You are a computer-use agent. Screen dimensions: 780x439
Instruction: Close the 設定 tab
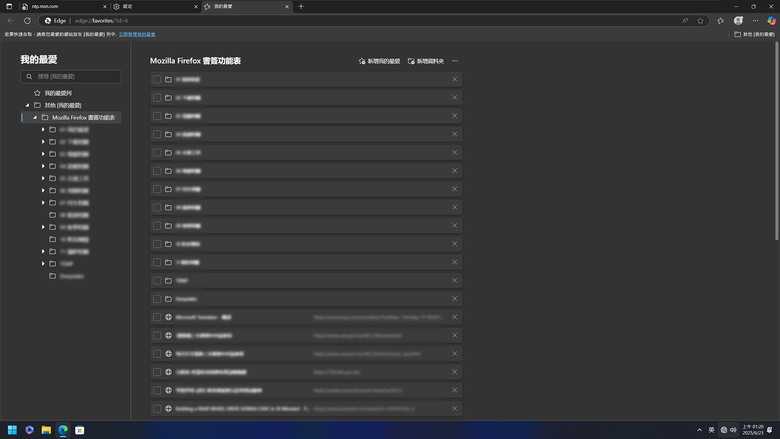pyautogui.click(x=195, y=6)
